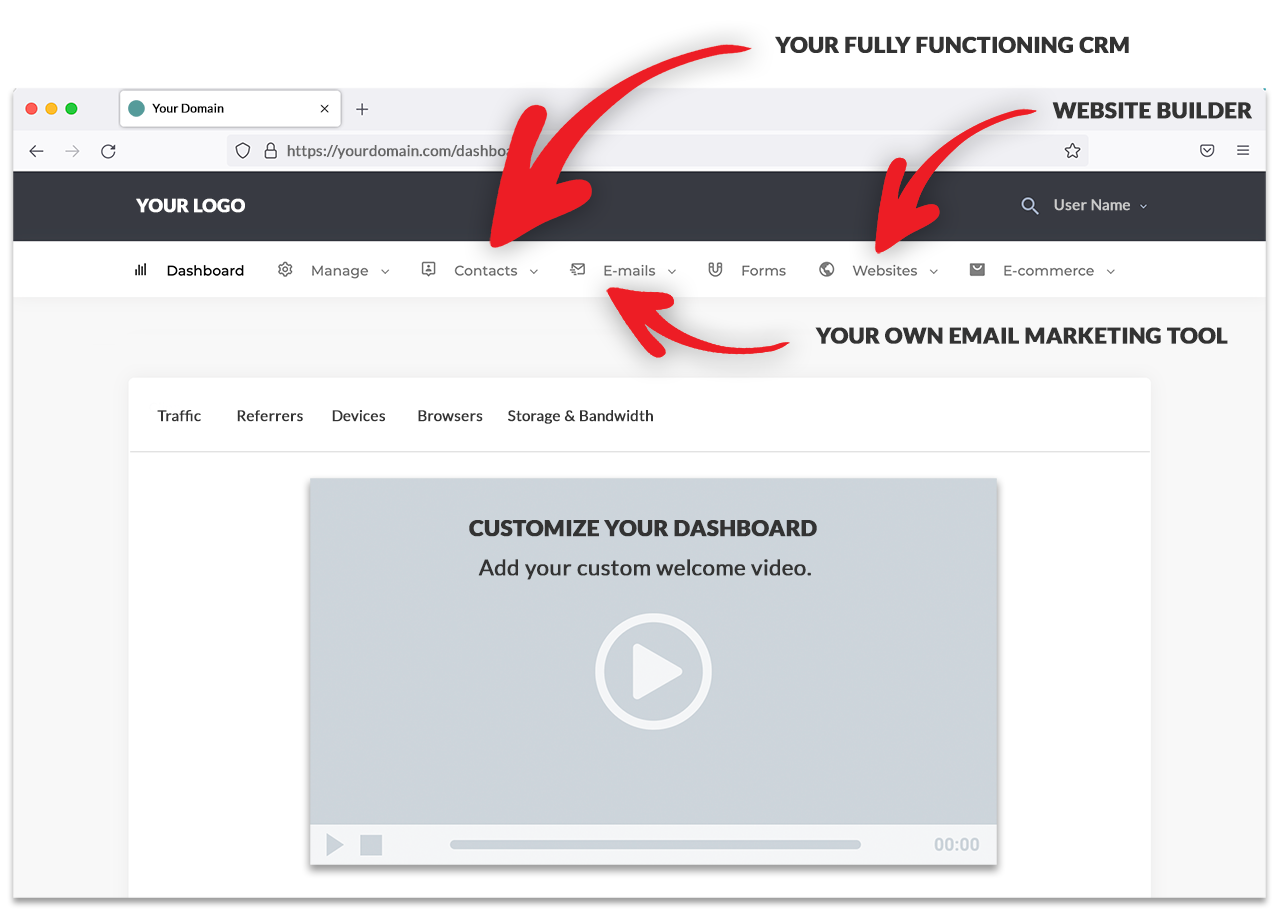Click the small play button in video controls
Viewport: 1280px width, 914px height.
click(x=335, y=845)
